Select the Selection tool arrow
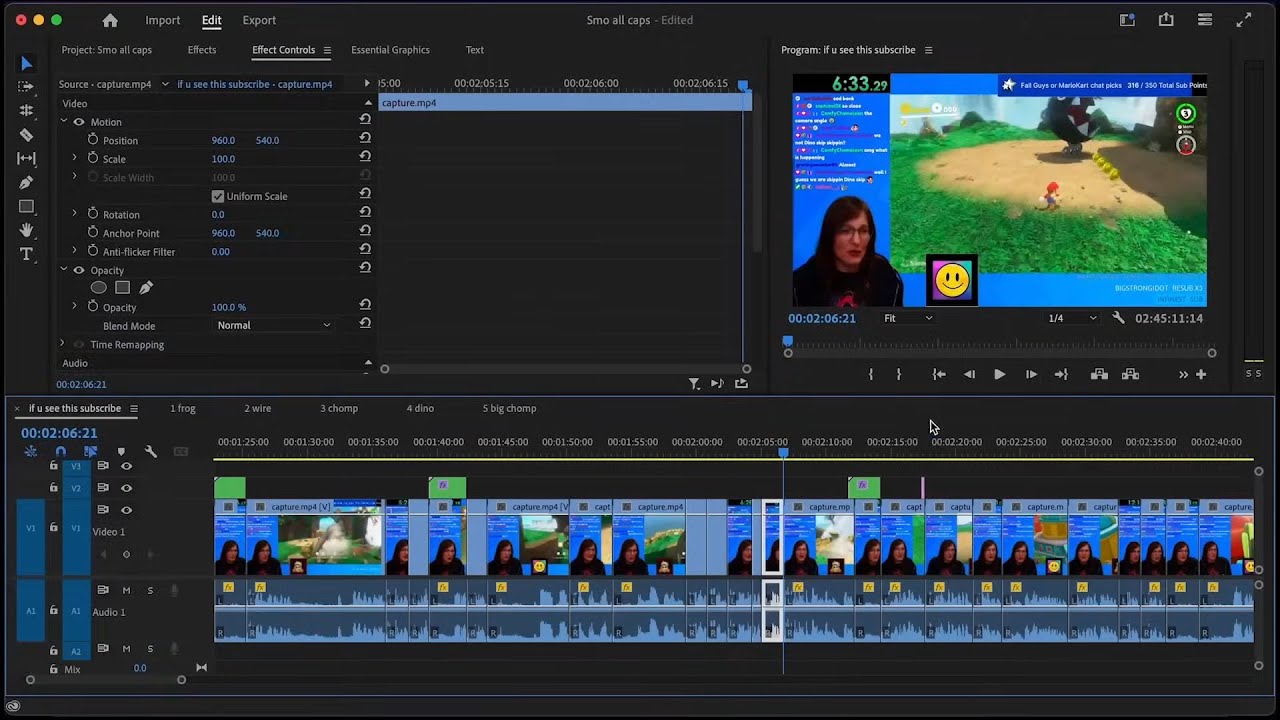The height and width of the screenshot is (720, 1280). [x=27, y=64]
